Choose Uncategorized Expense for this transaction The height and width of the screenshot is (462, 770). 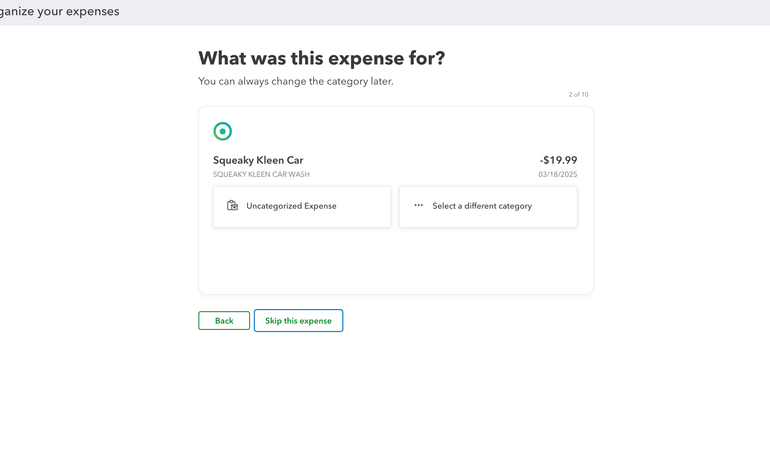302,207
